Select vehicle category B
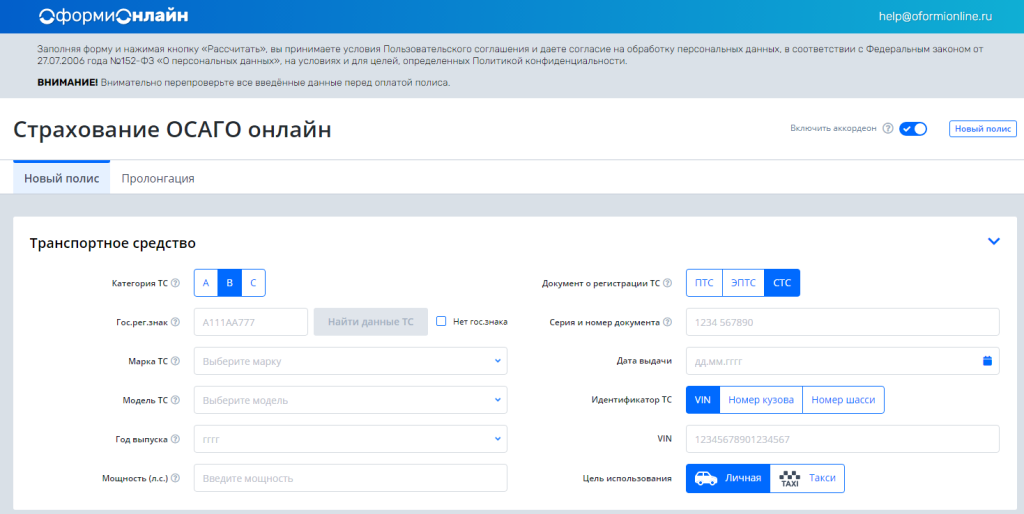The image size is (1024, 514). [229, 283]
